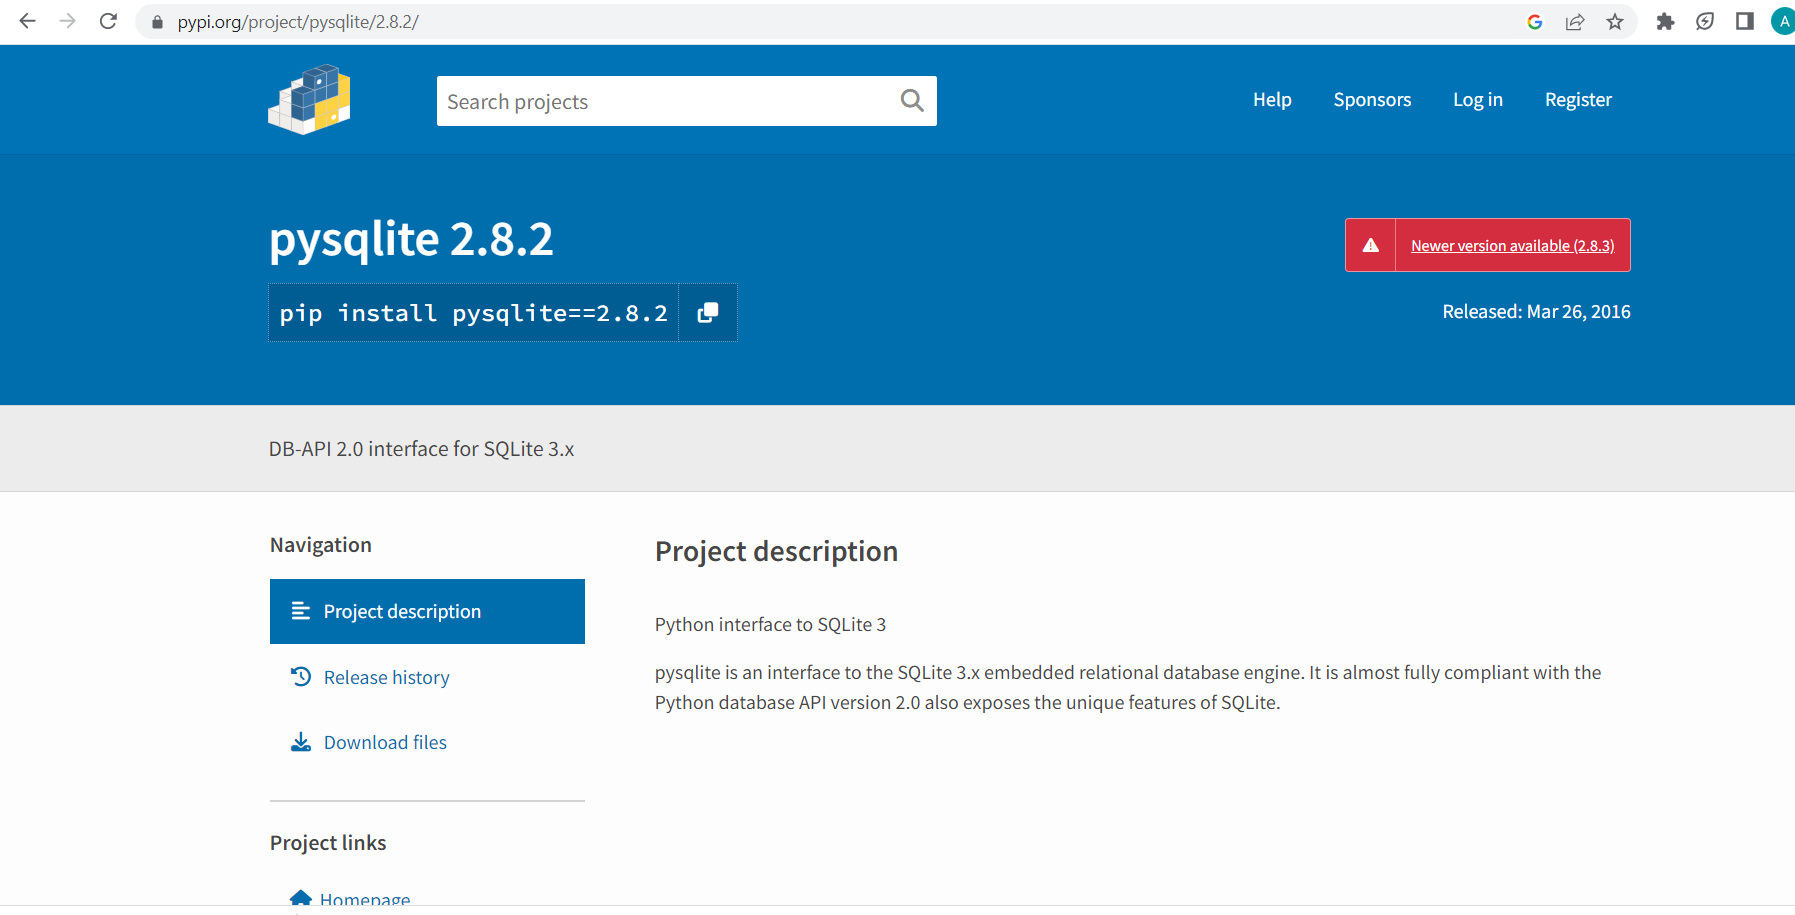The height and width of the screenshot is (915, 1795).
Task: Toggle the browser side panel icon
Action: click(1745, 22)
